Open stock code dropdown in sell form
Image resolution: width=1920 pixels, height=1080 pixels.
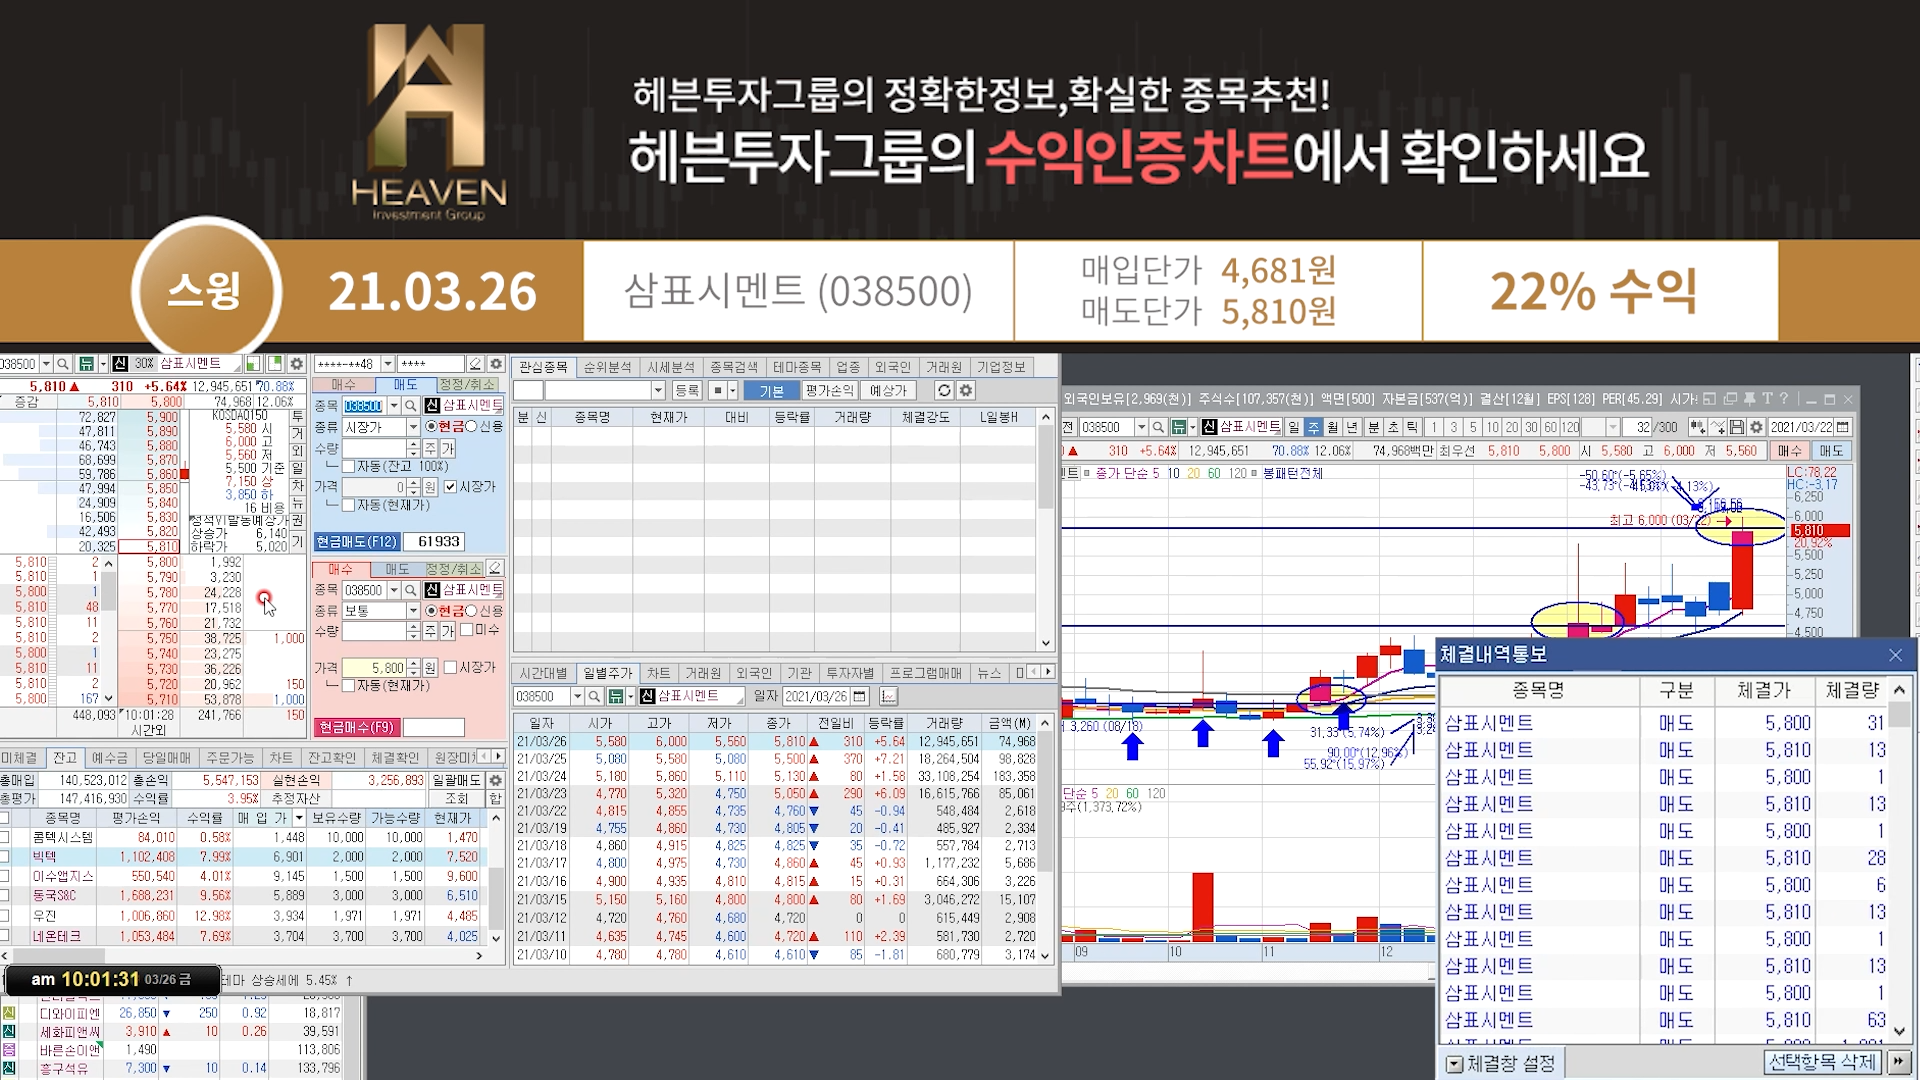393,406
